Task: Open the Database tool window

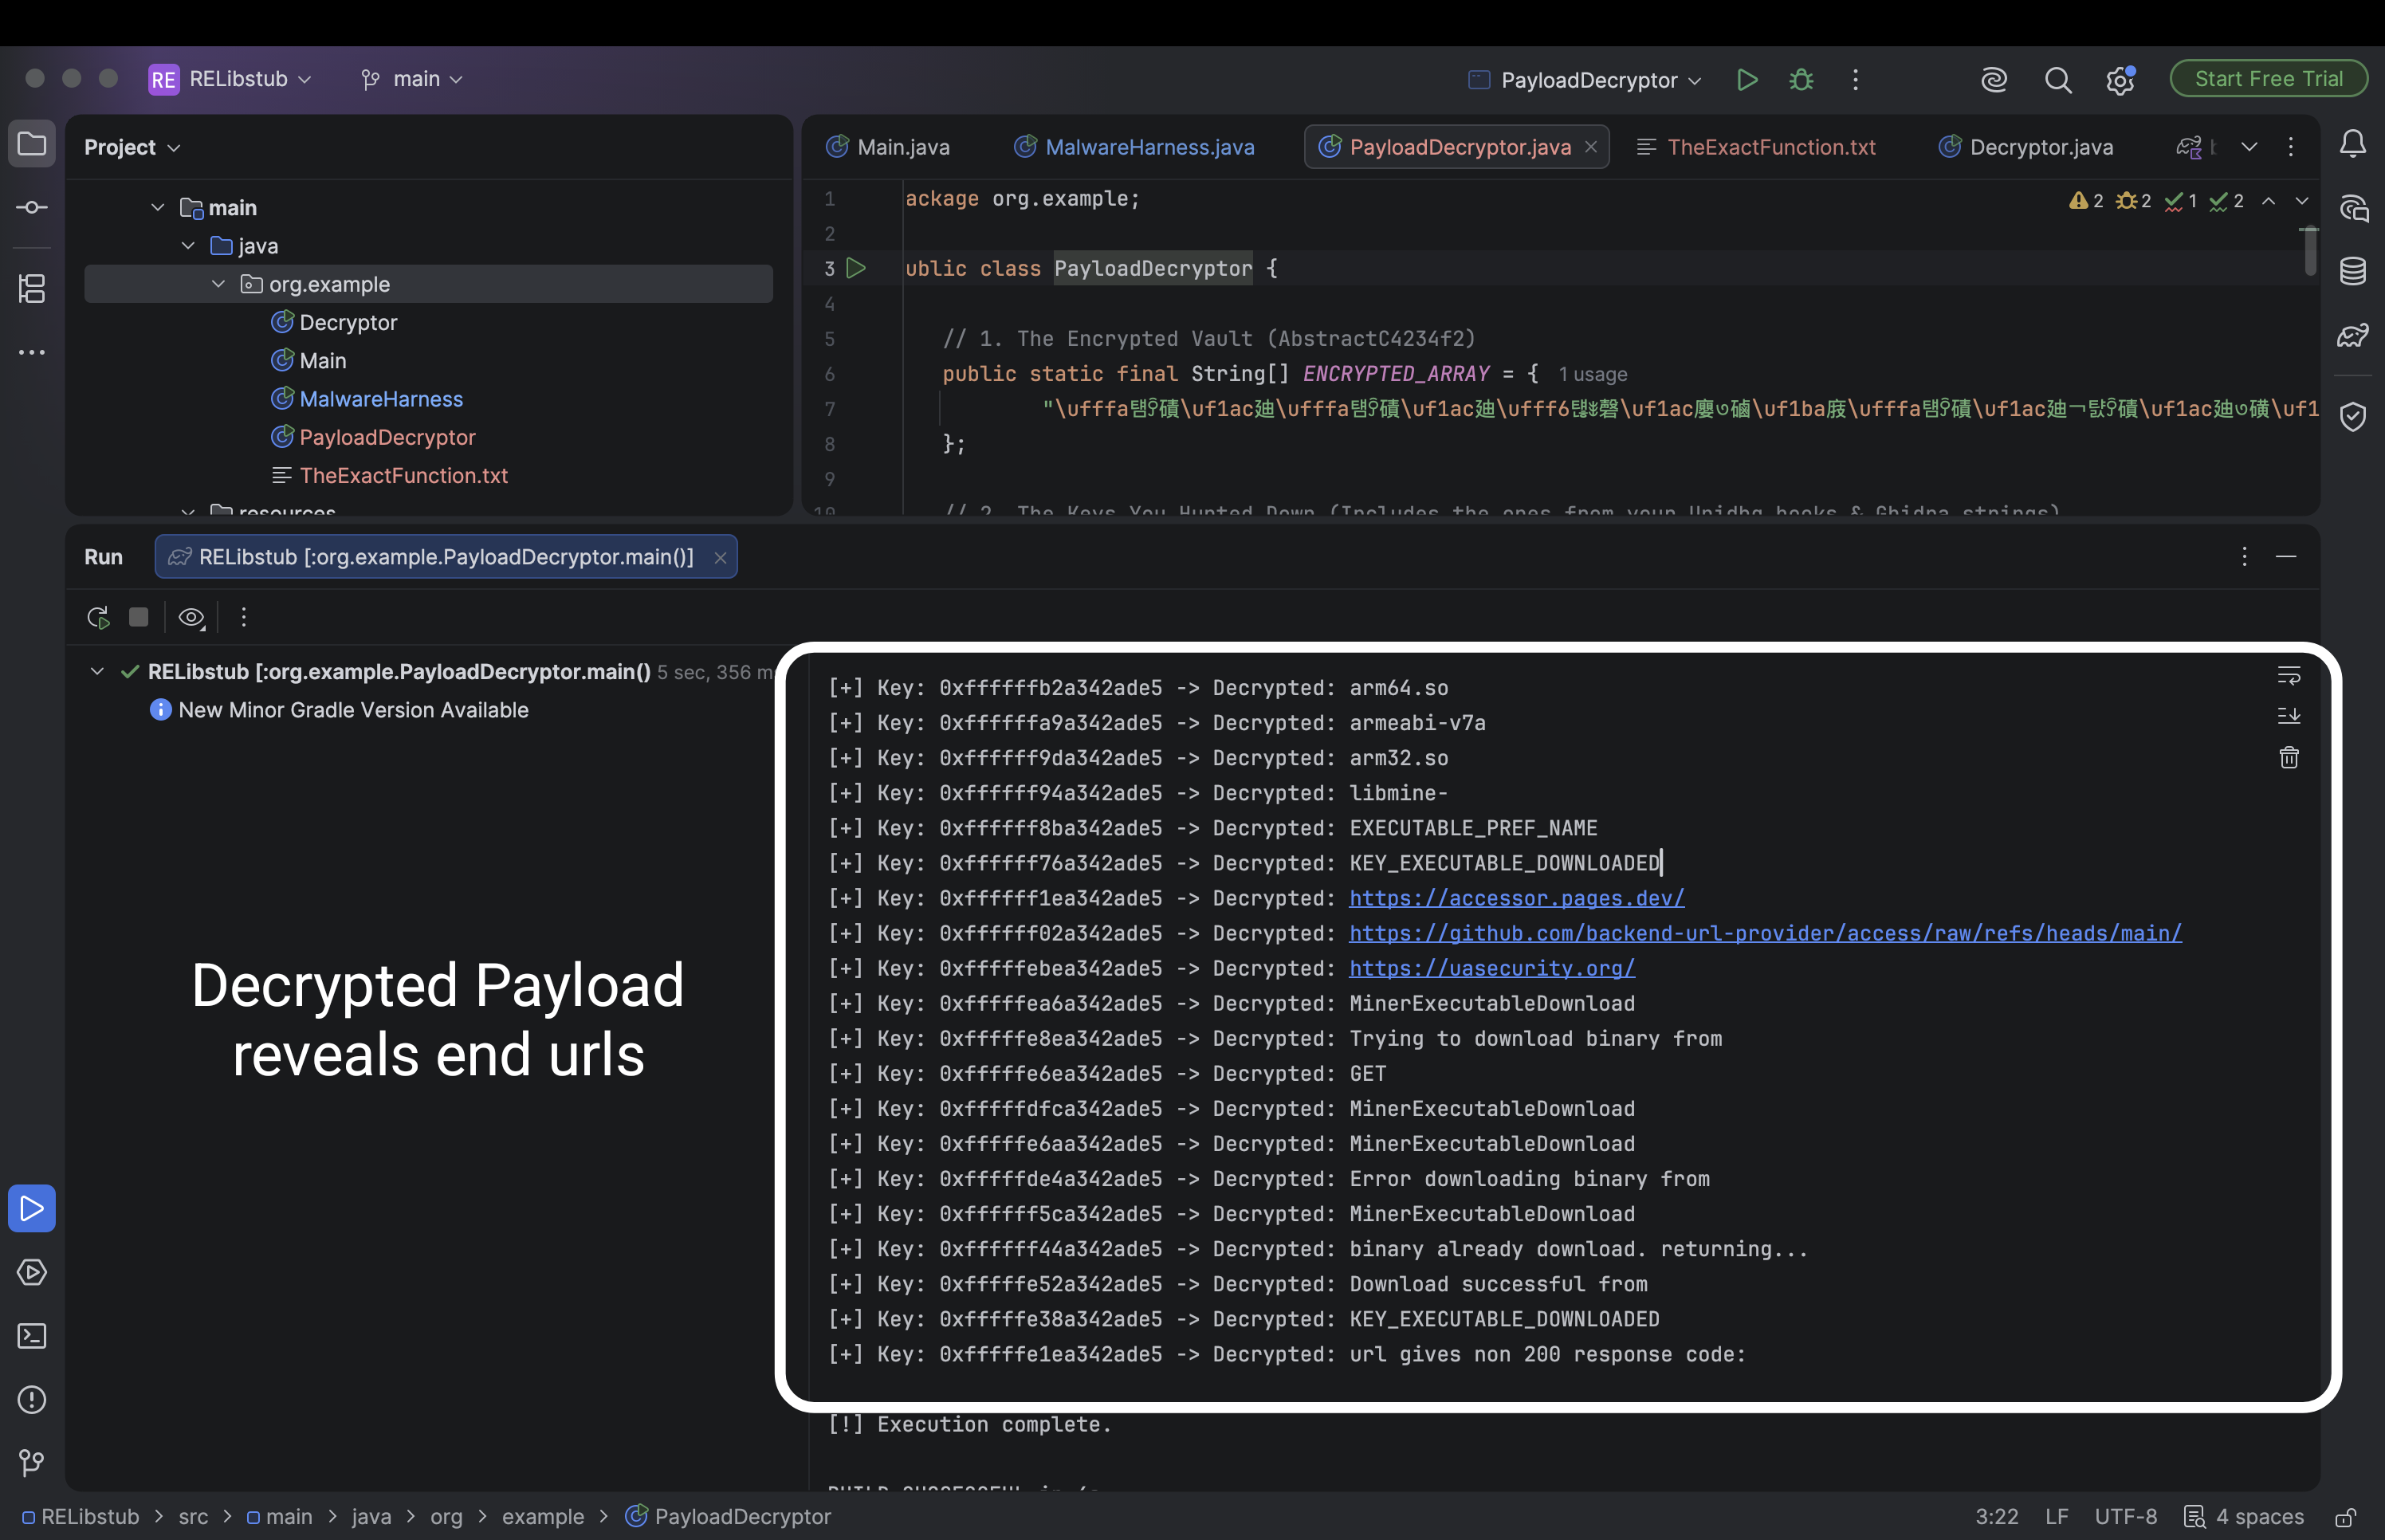Action: (2353, 271)
